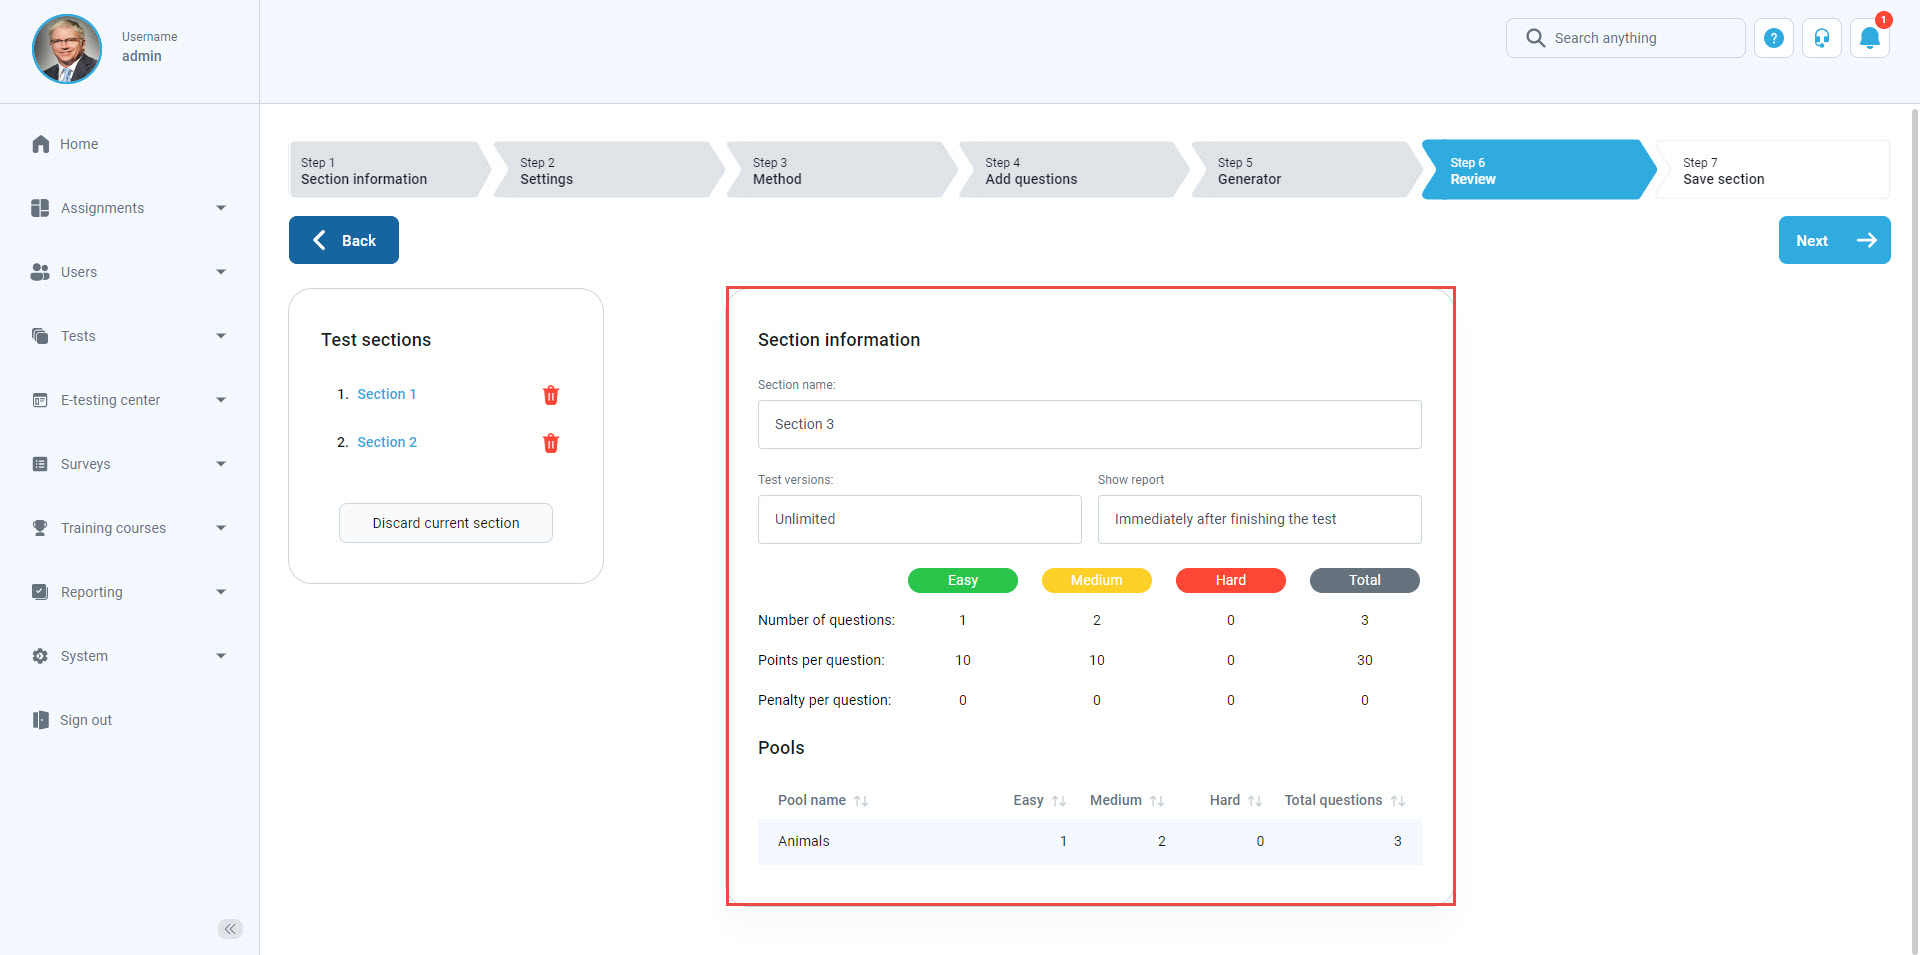Open the support headset icon
The width and height of the screenshot is (1920, 955).
[x=1821, y=39]
